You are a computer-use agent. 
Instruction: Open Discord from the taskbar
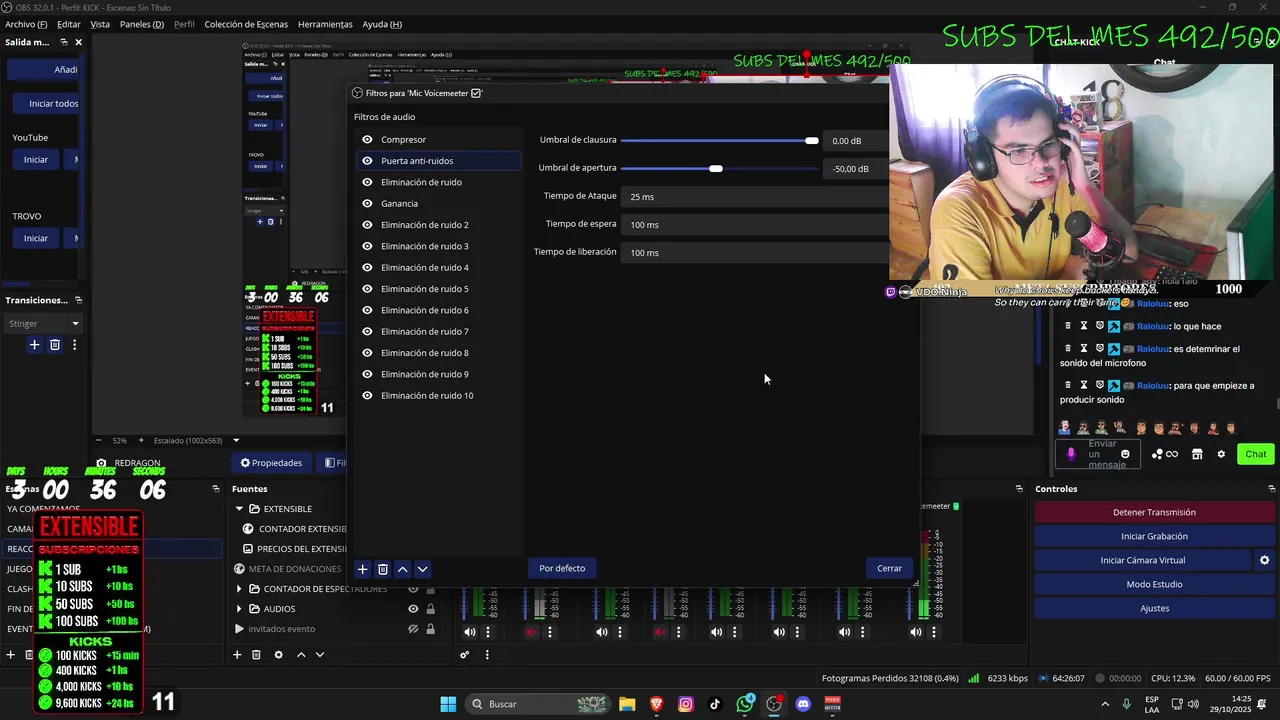coord(803,704)
